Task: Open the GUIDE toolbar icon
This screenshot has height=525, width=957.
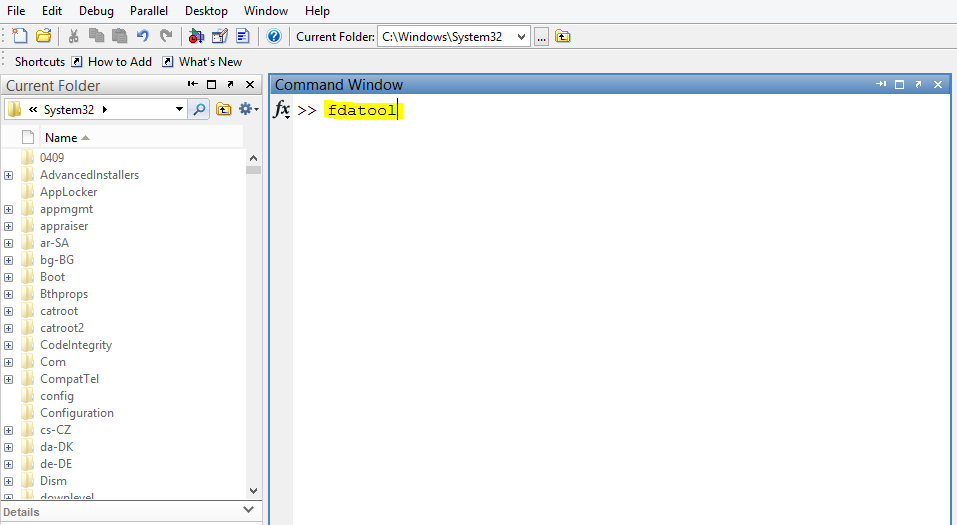Action: pos(220,36)
